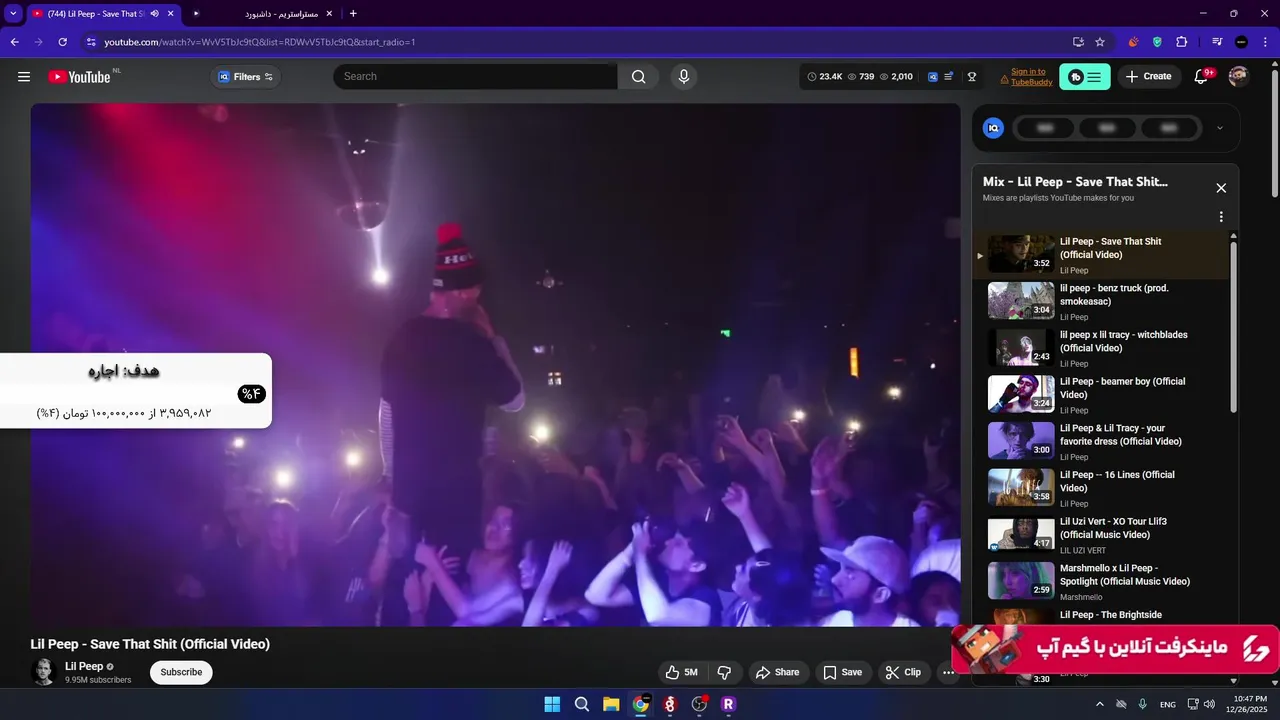Open Lil Peep channel avatar
The height and width of the screenshot is (720, 1280).
(x=43, y=672)
